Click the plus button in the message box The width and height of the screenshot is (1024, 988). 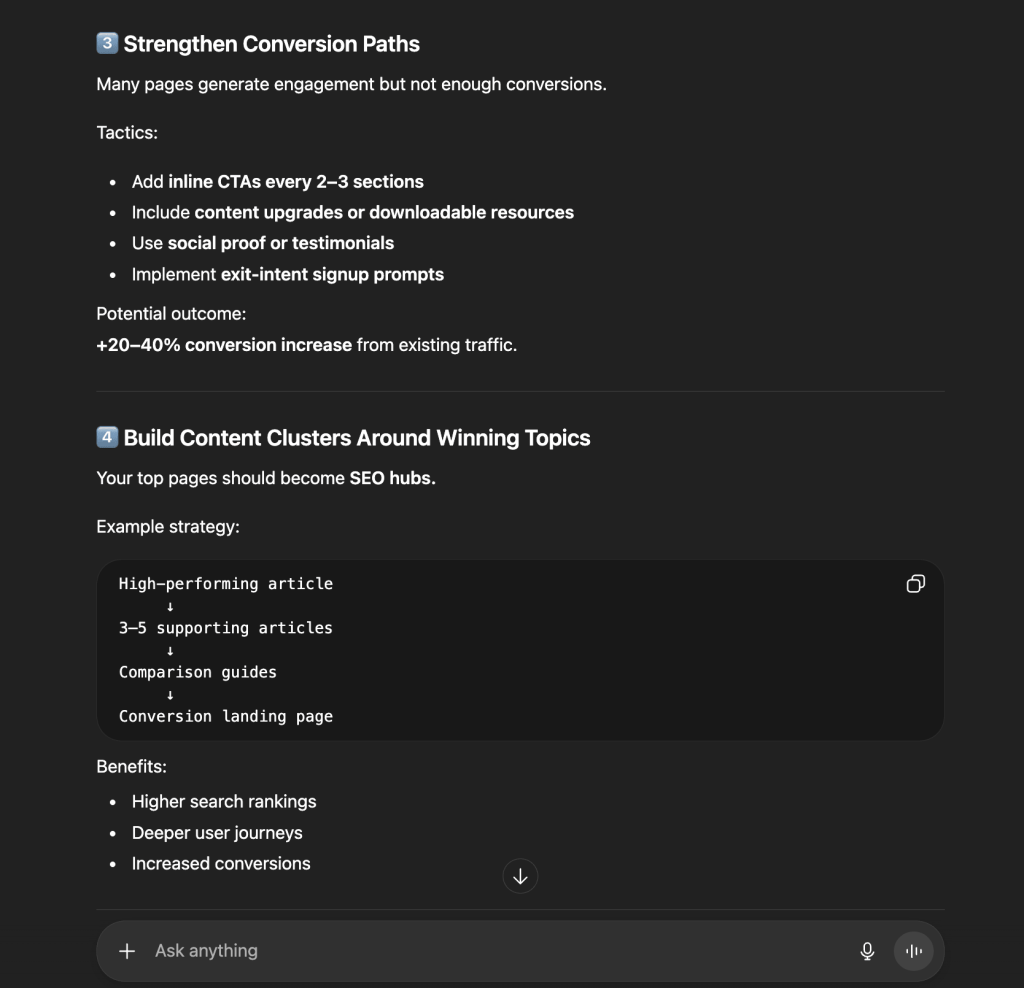127,951
